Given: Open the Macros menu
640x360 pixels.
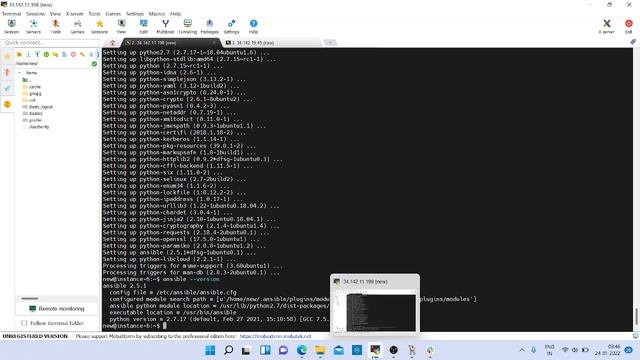Looking at the screenshot, I should (x=157, y=13).
